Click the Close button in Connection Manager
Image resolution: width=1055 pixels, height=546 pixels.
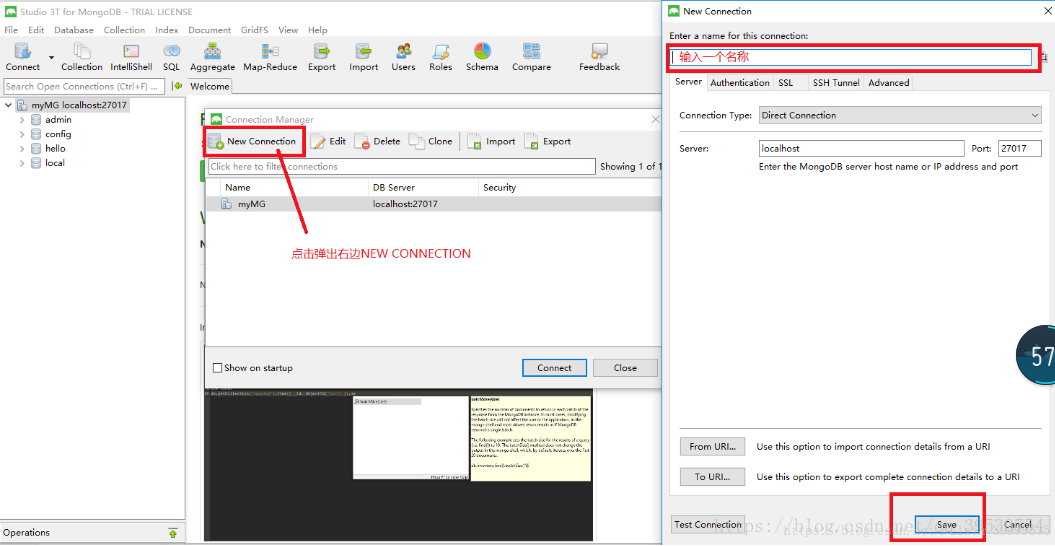pos(625,368)
